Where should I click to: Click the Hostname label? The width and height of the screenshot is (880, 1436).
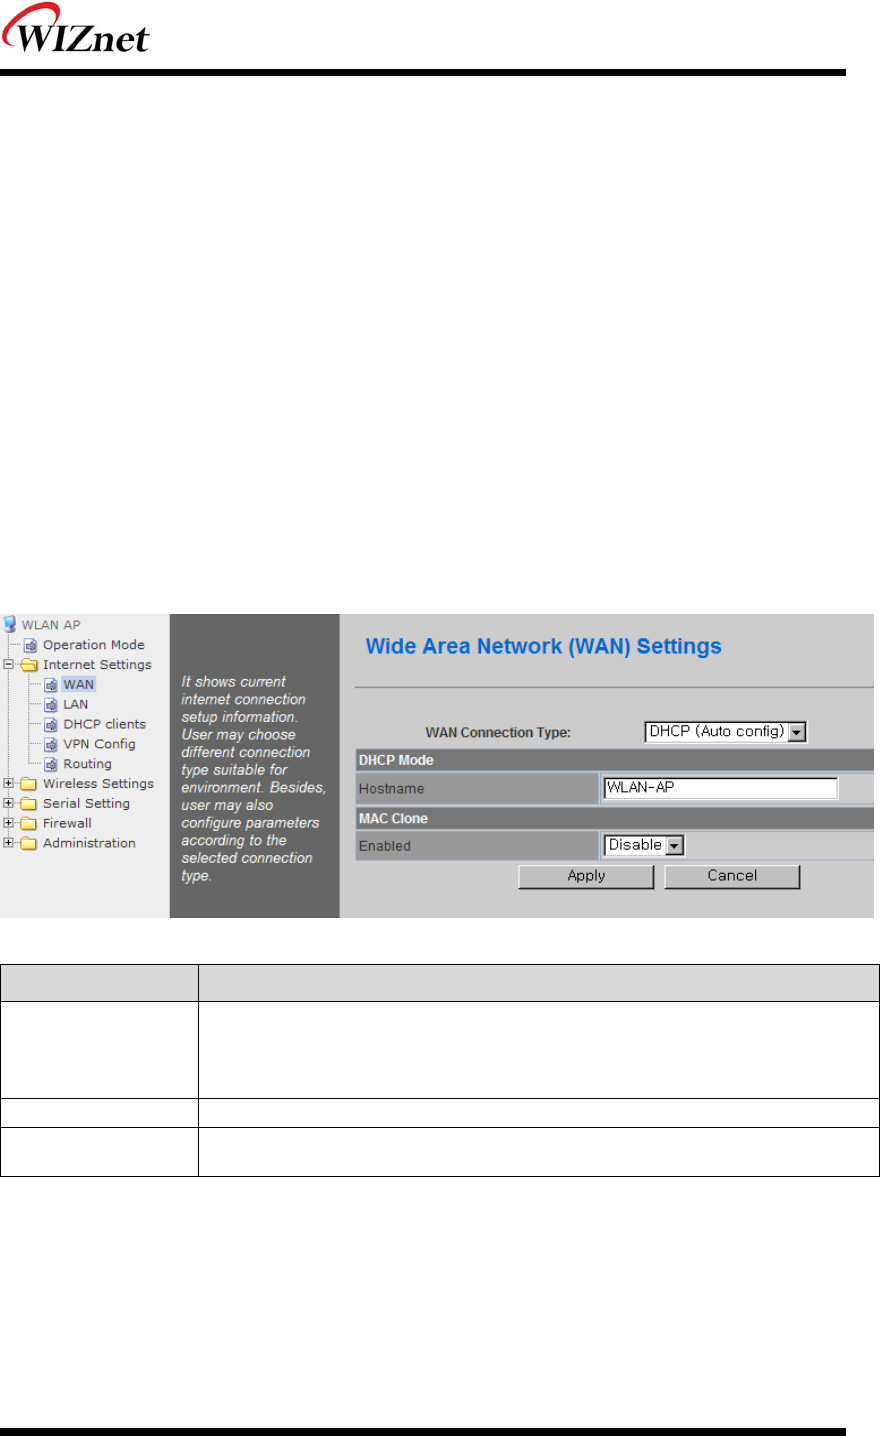click(391, 789)
